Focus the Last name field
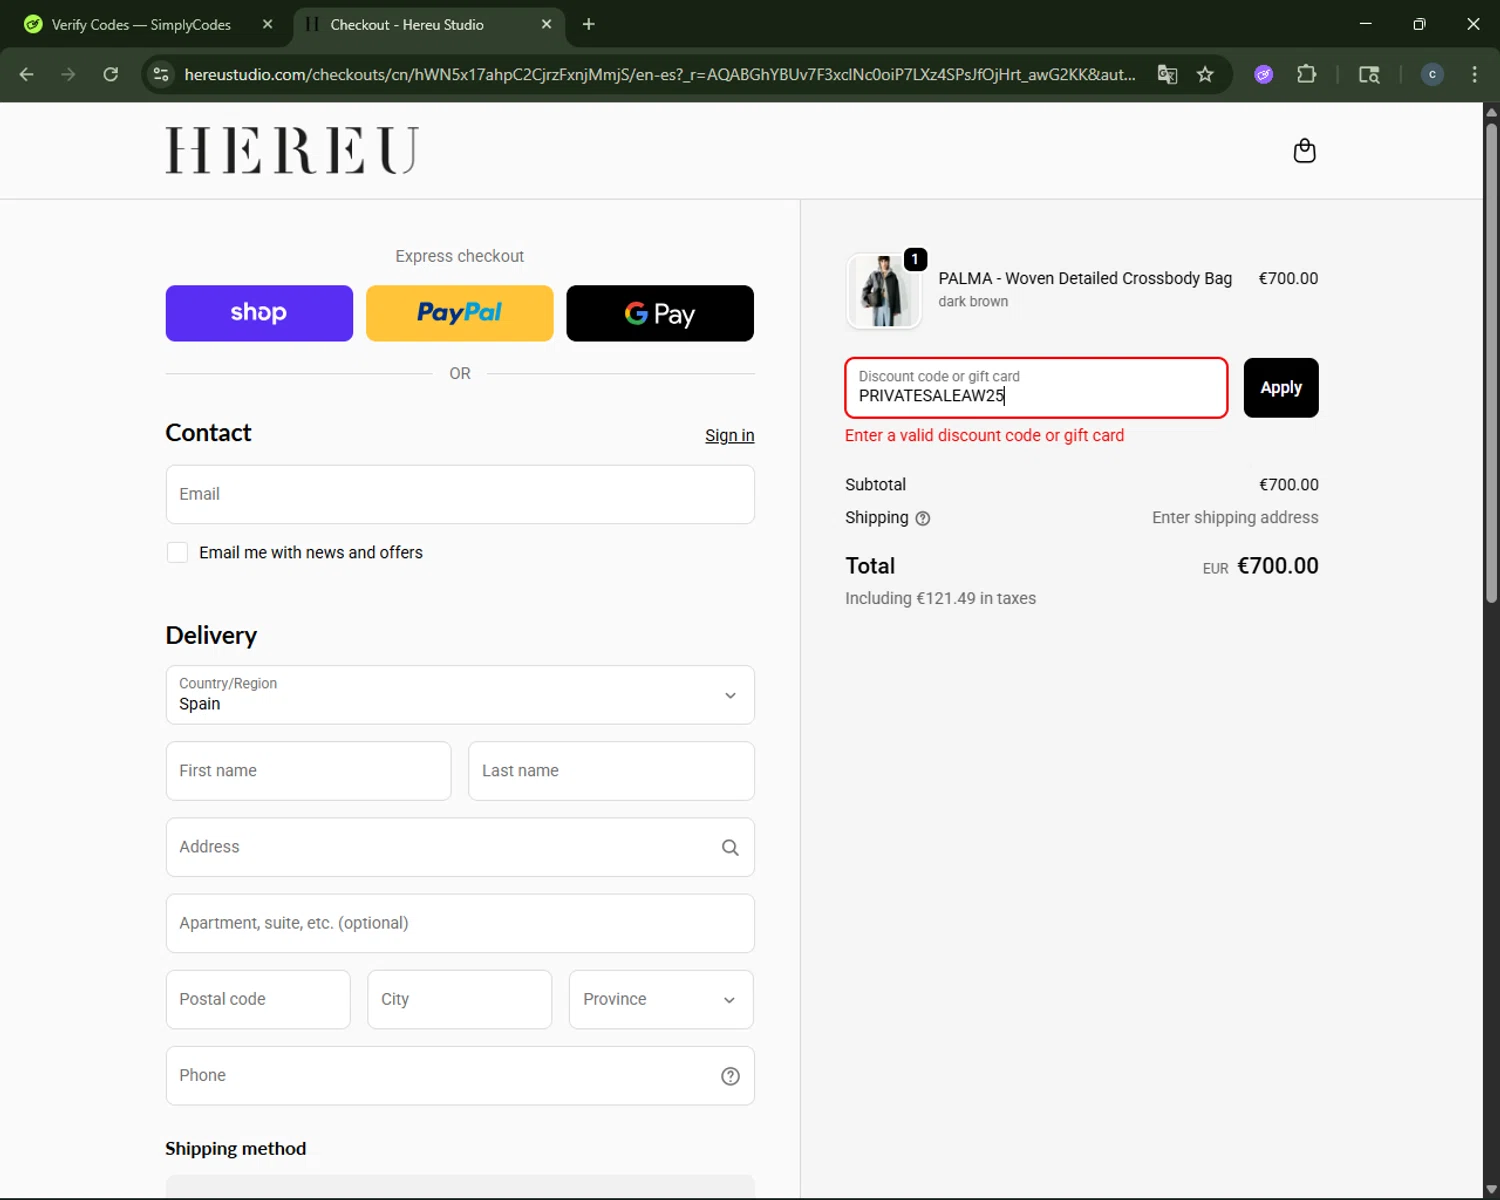The image size is (1500, 1200). 611,771
